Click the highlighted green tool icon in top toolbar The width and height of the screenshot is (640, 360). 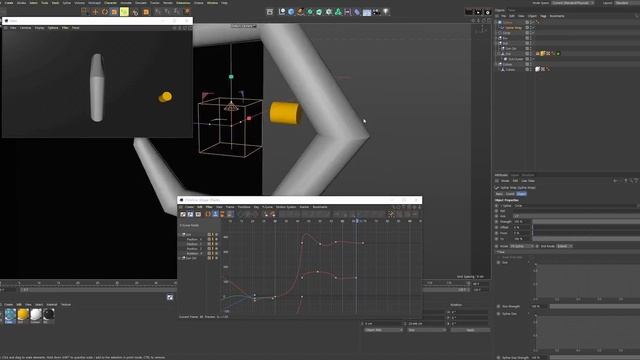point(124,12)
